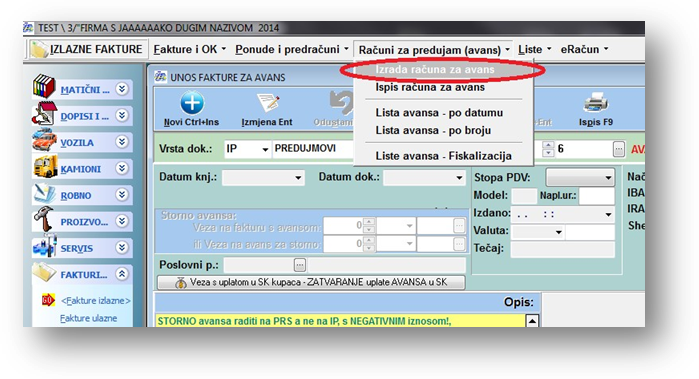Open the Izdano date-time dropdown
699x379 pixels.
pos(608,214)
